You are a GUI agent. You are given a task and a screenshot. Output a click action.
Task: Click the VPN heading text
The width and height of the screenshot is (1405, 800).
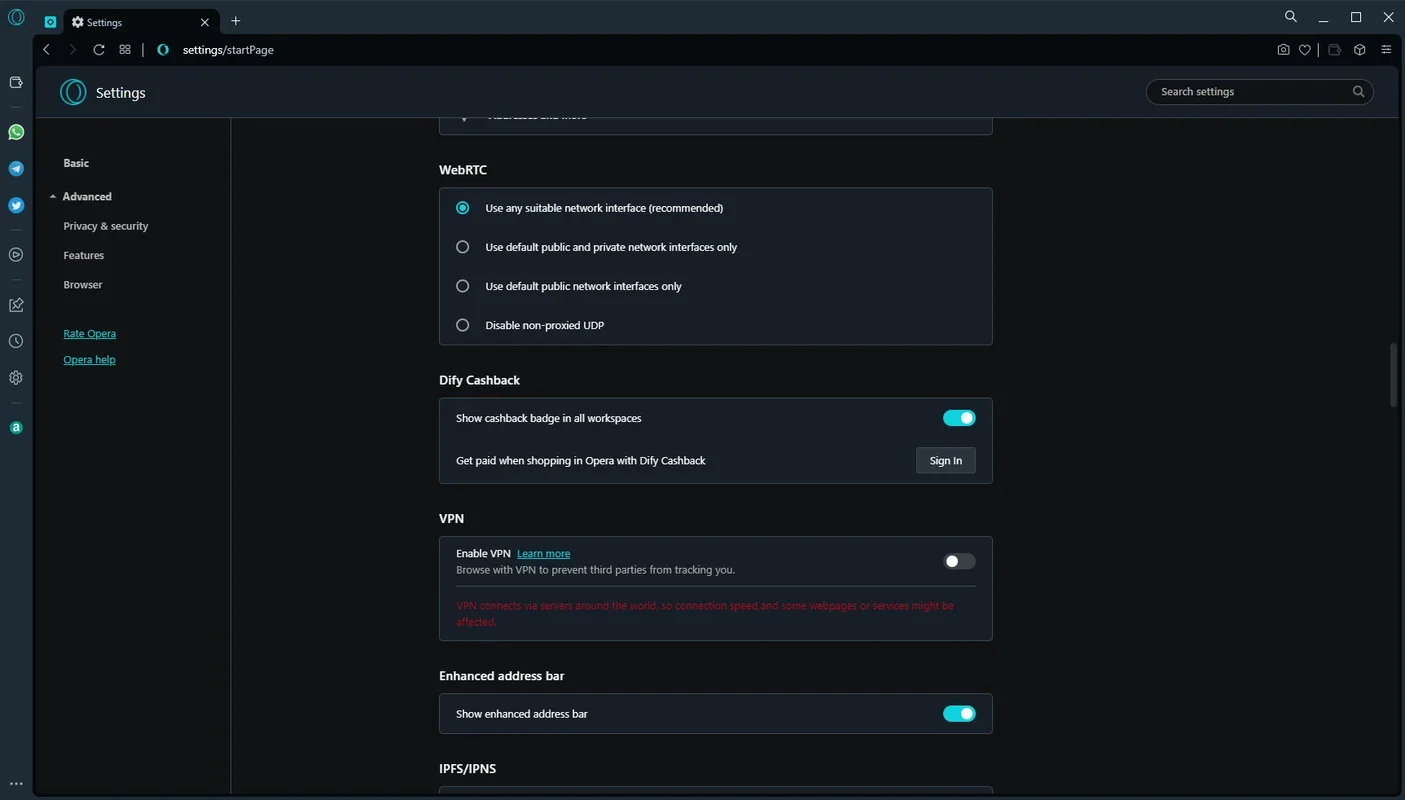pos(452,519)
